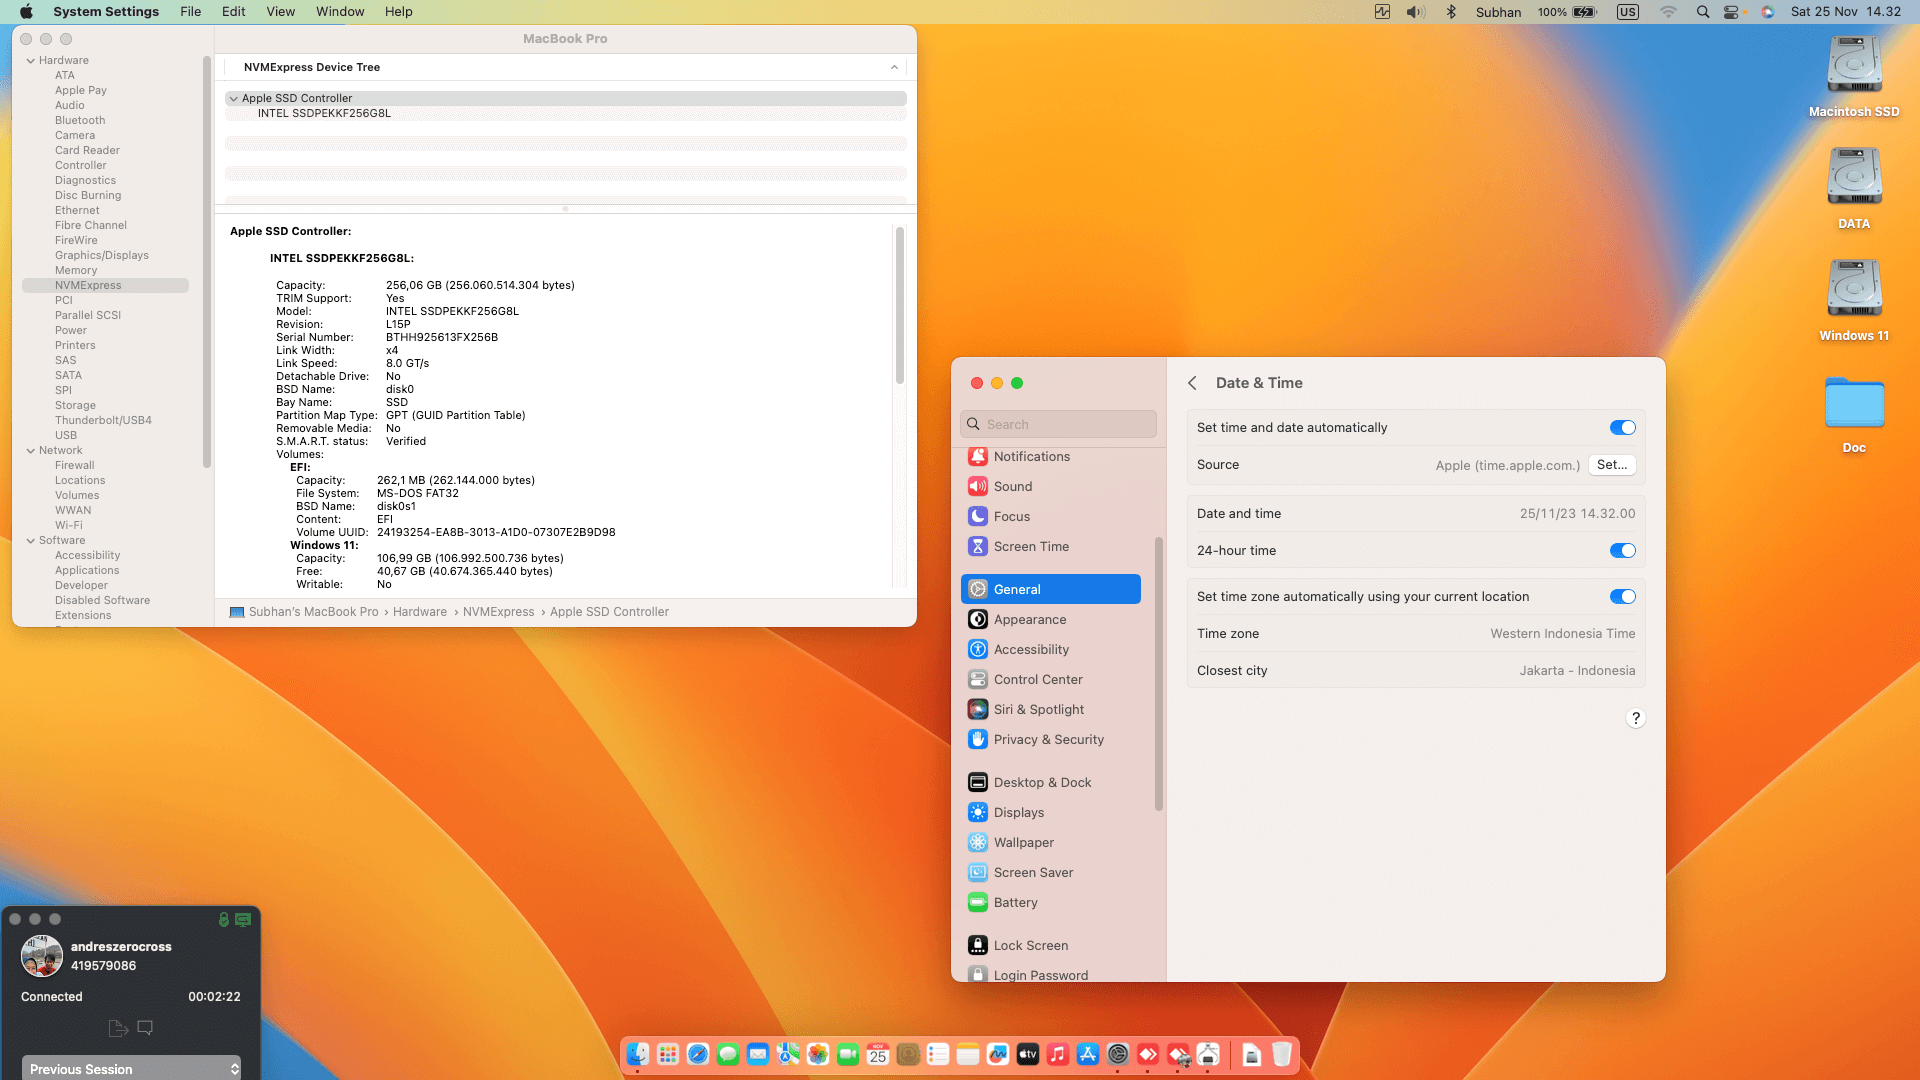Click the help question mark button
Screen dimensions: 1920x1080
tap(1635, 718)
